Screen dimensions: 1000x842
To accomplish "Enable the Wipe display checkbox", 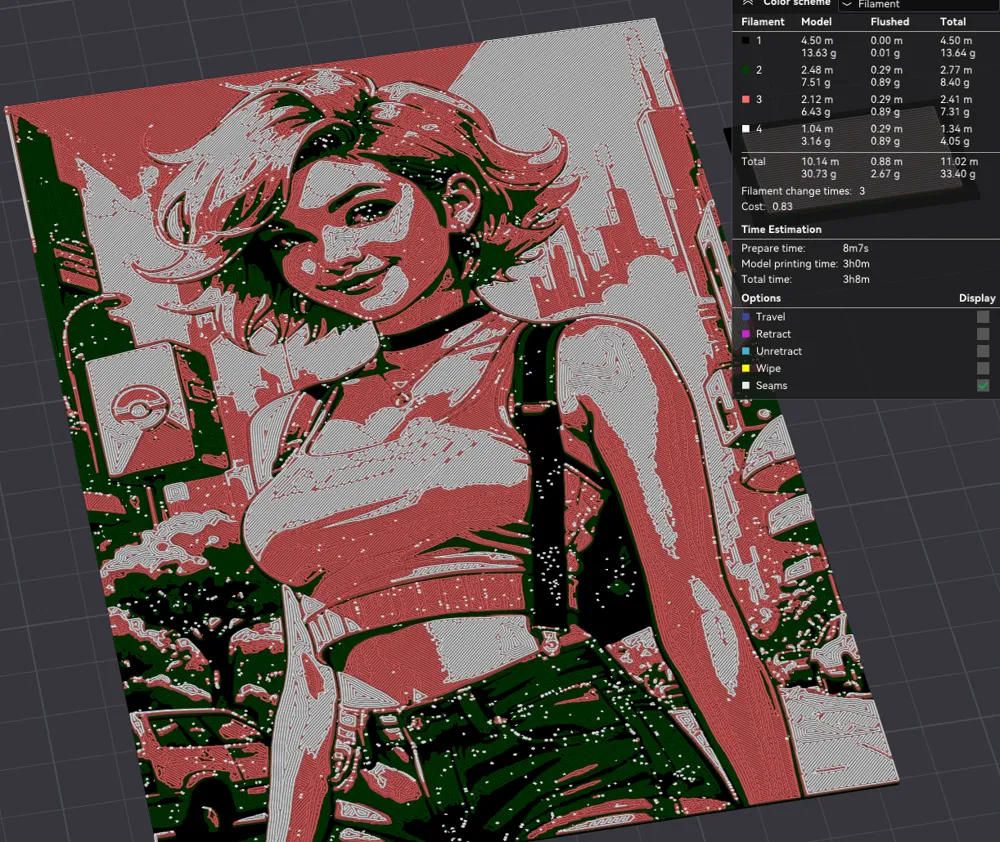I will tap(983, 368).
